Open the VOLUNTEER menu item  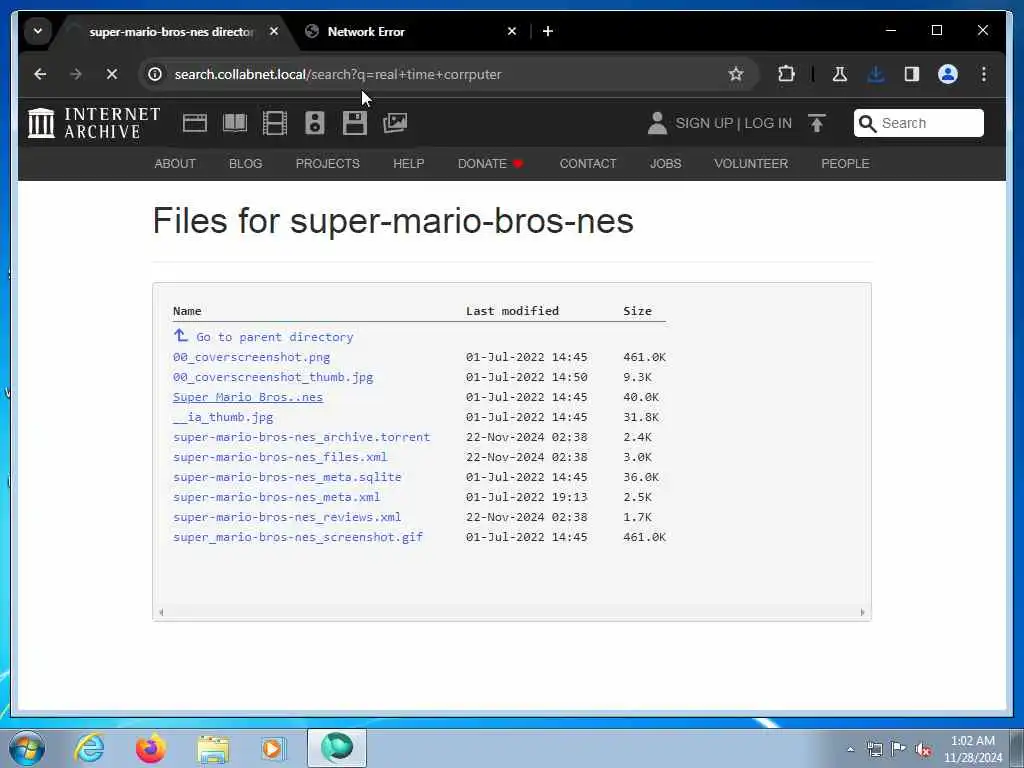click(x=751, y=164)
